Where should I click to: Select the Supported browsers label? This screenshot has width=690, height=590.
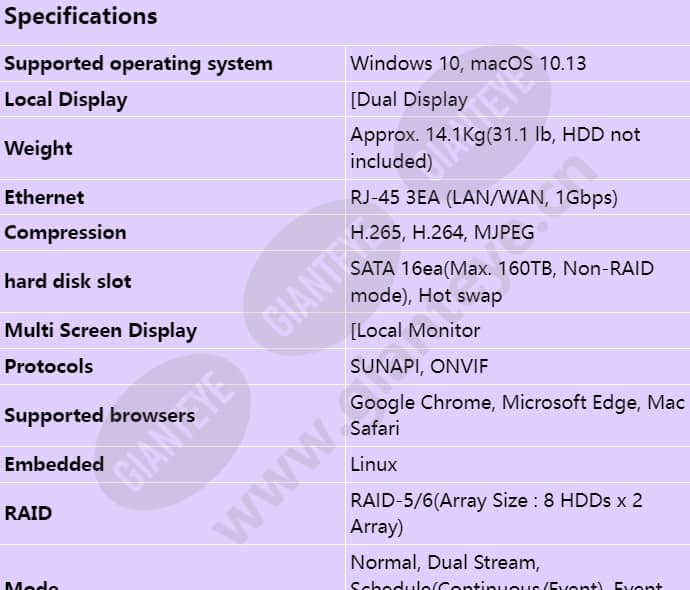point(99,416)
